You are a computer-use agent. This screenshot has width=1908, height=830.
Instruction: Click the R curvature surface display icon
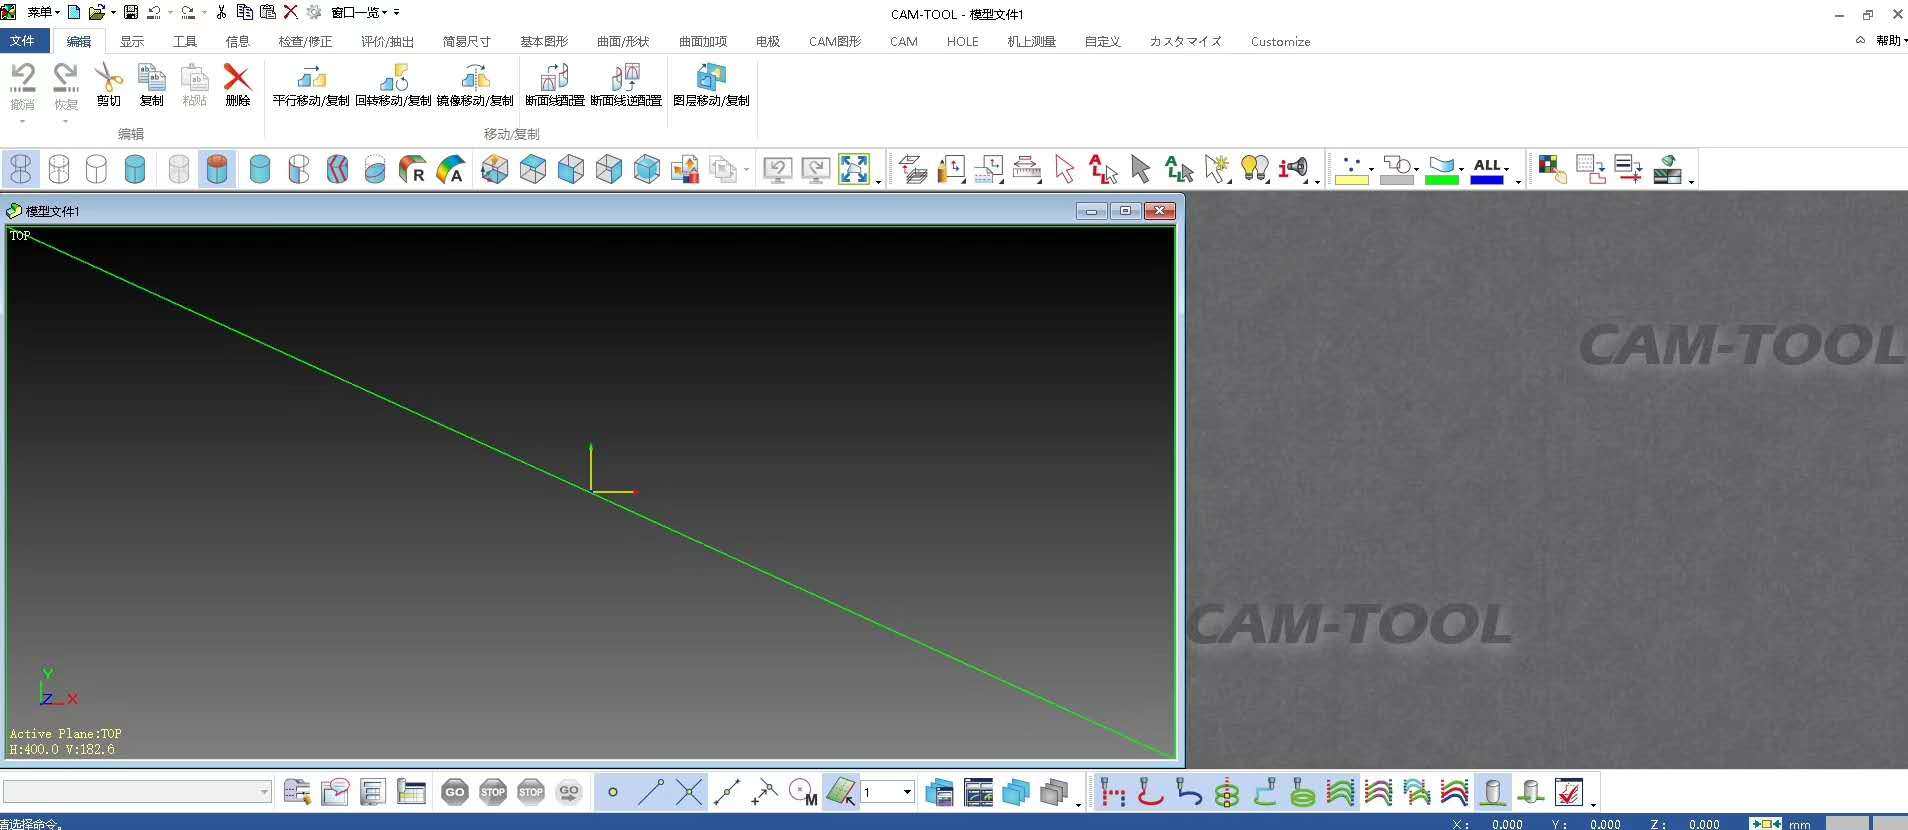click(x=412, y=169)
